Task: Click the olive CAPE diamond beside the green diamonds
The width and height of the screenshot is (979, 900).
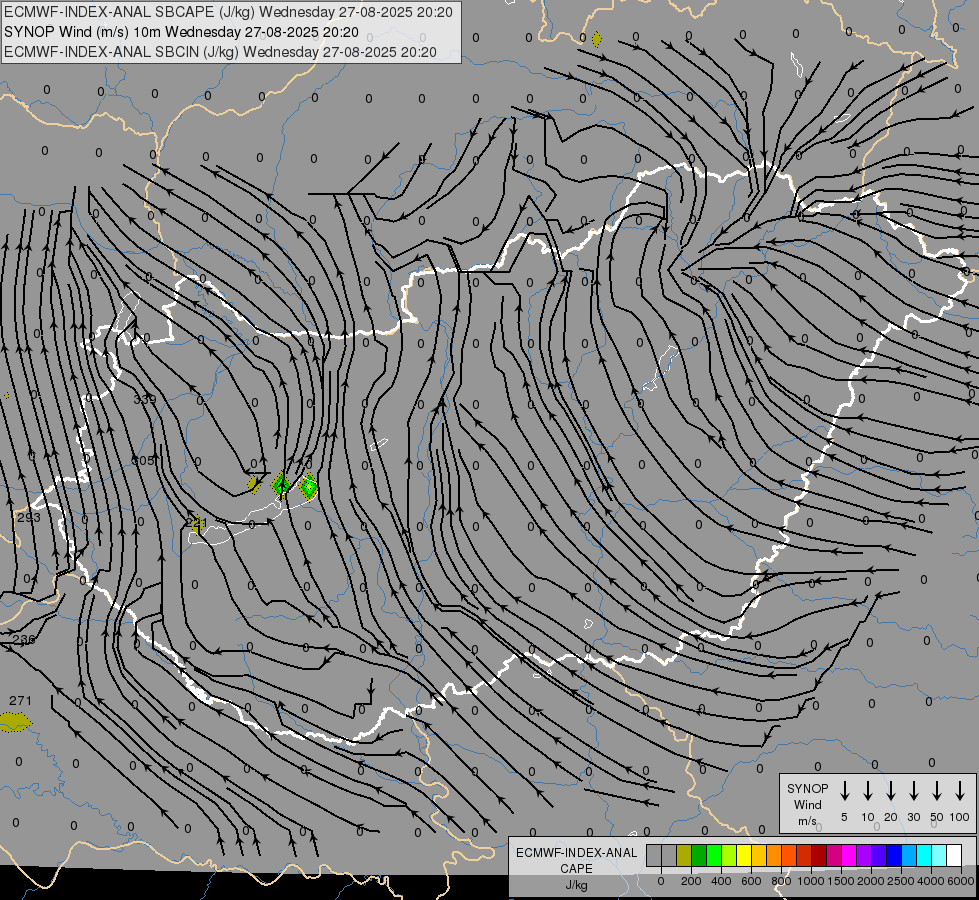Action: (x=253, y=484)
